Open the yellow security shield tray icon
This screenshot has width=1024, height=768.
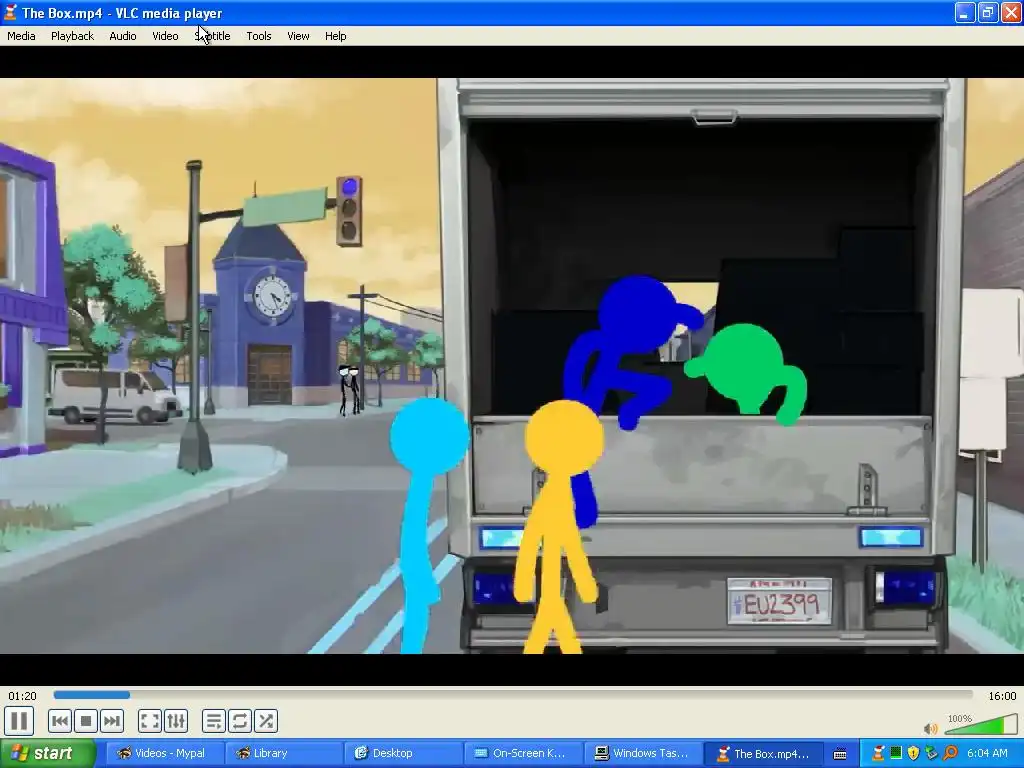pyautogui.click(x=913, y=753)
